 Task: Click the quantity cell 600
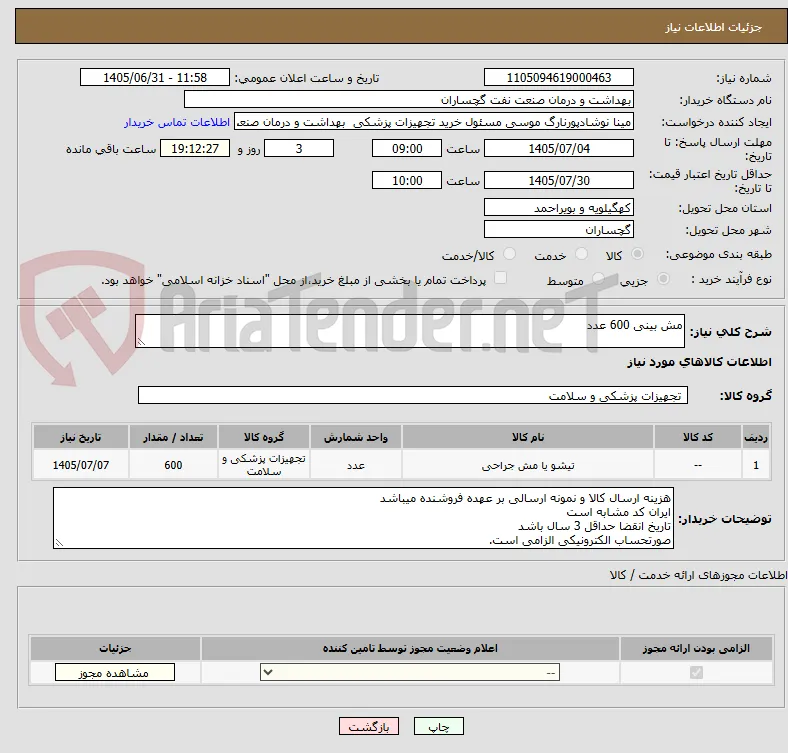click(x=173, y=465)
